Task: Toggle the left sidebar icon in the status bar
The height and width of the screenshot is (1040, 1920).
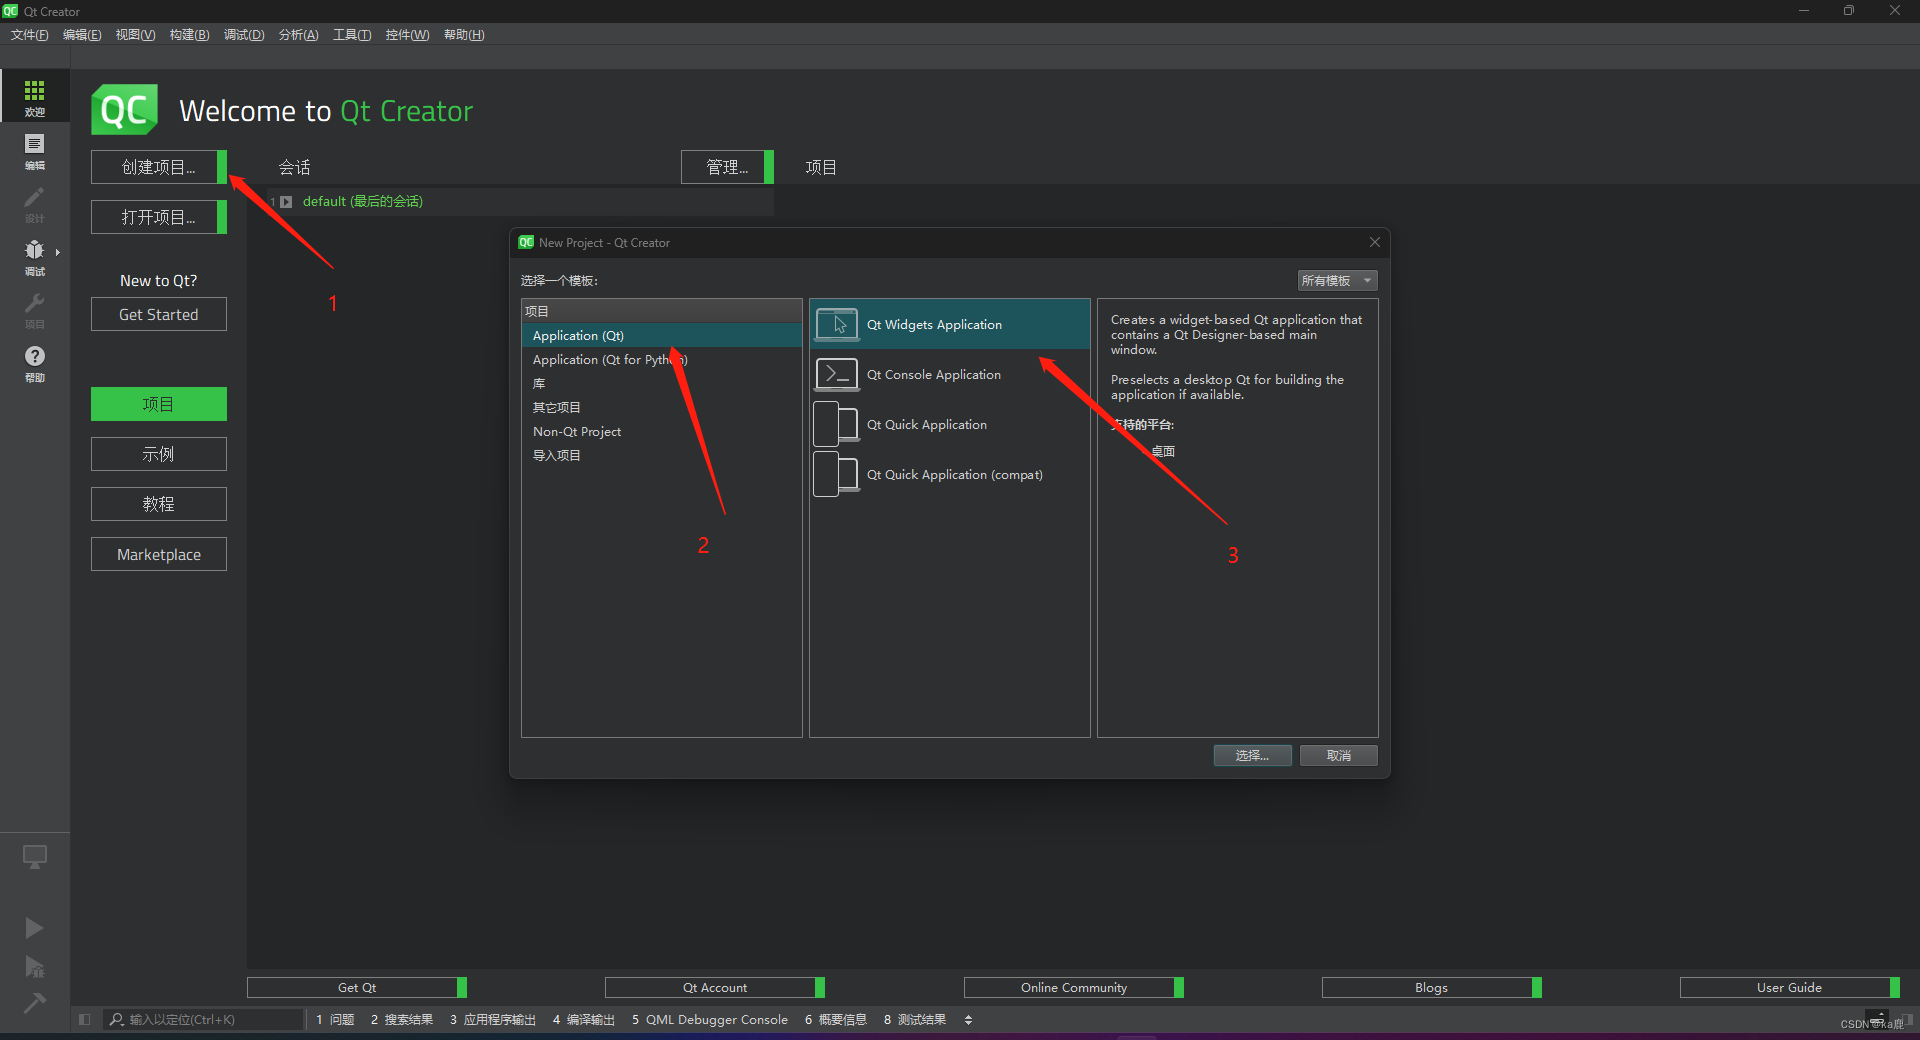Action: [84, 1019]
